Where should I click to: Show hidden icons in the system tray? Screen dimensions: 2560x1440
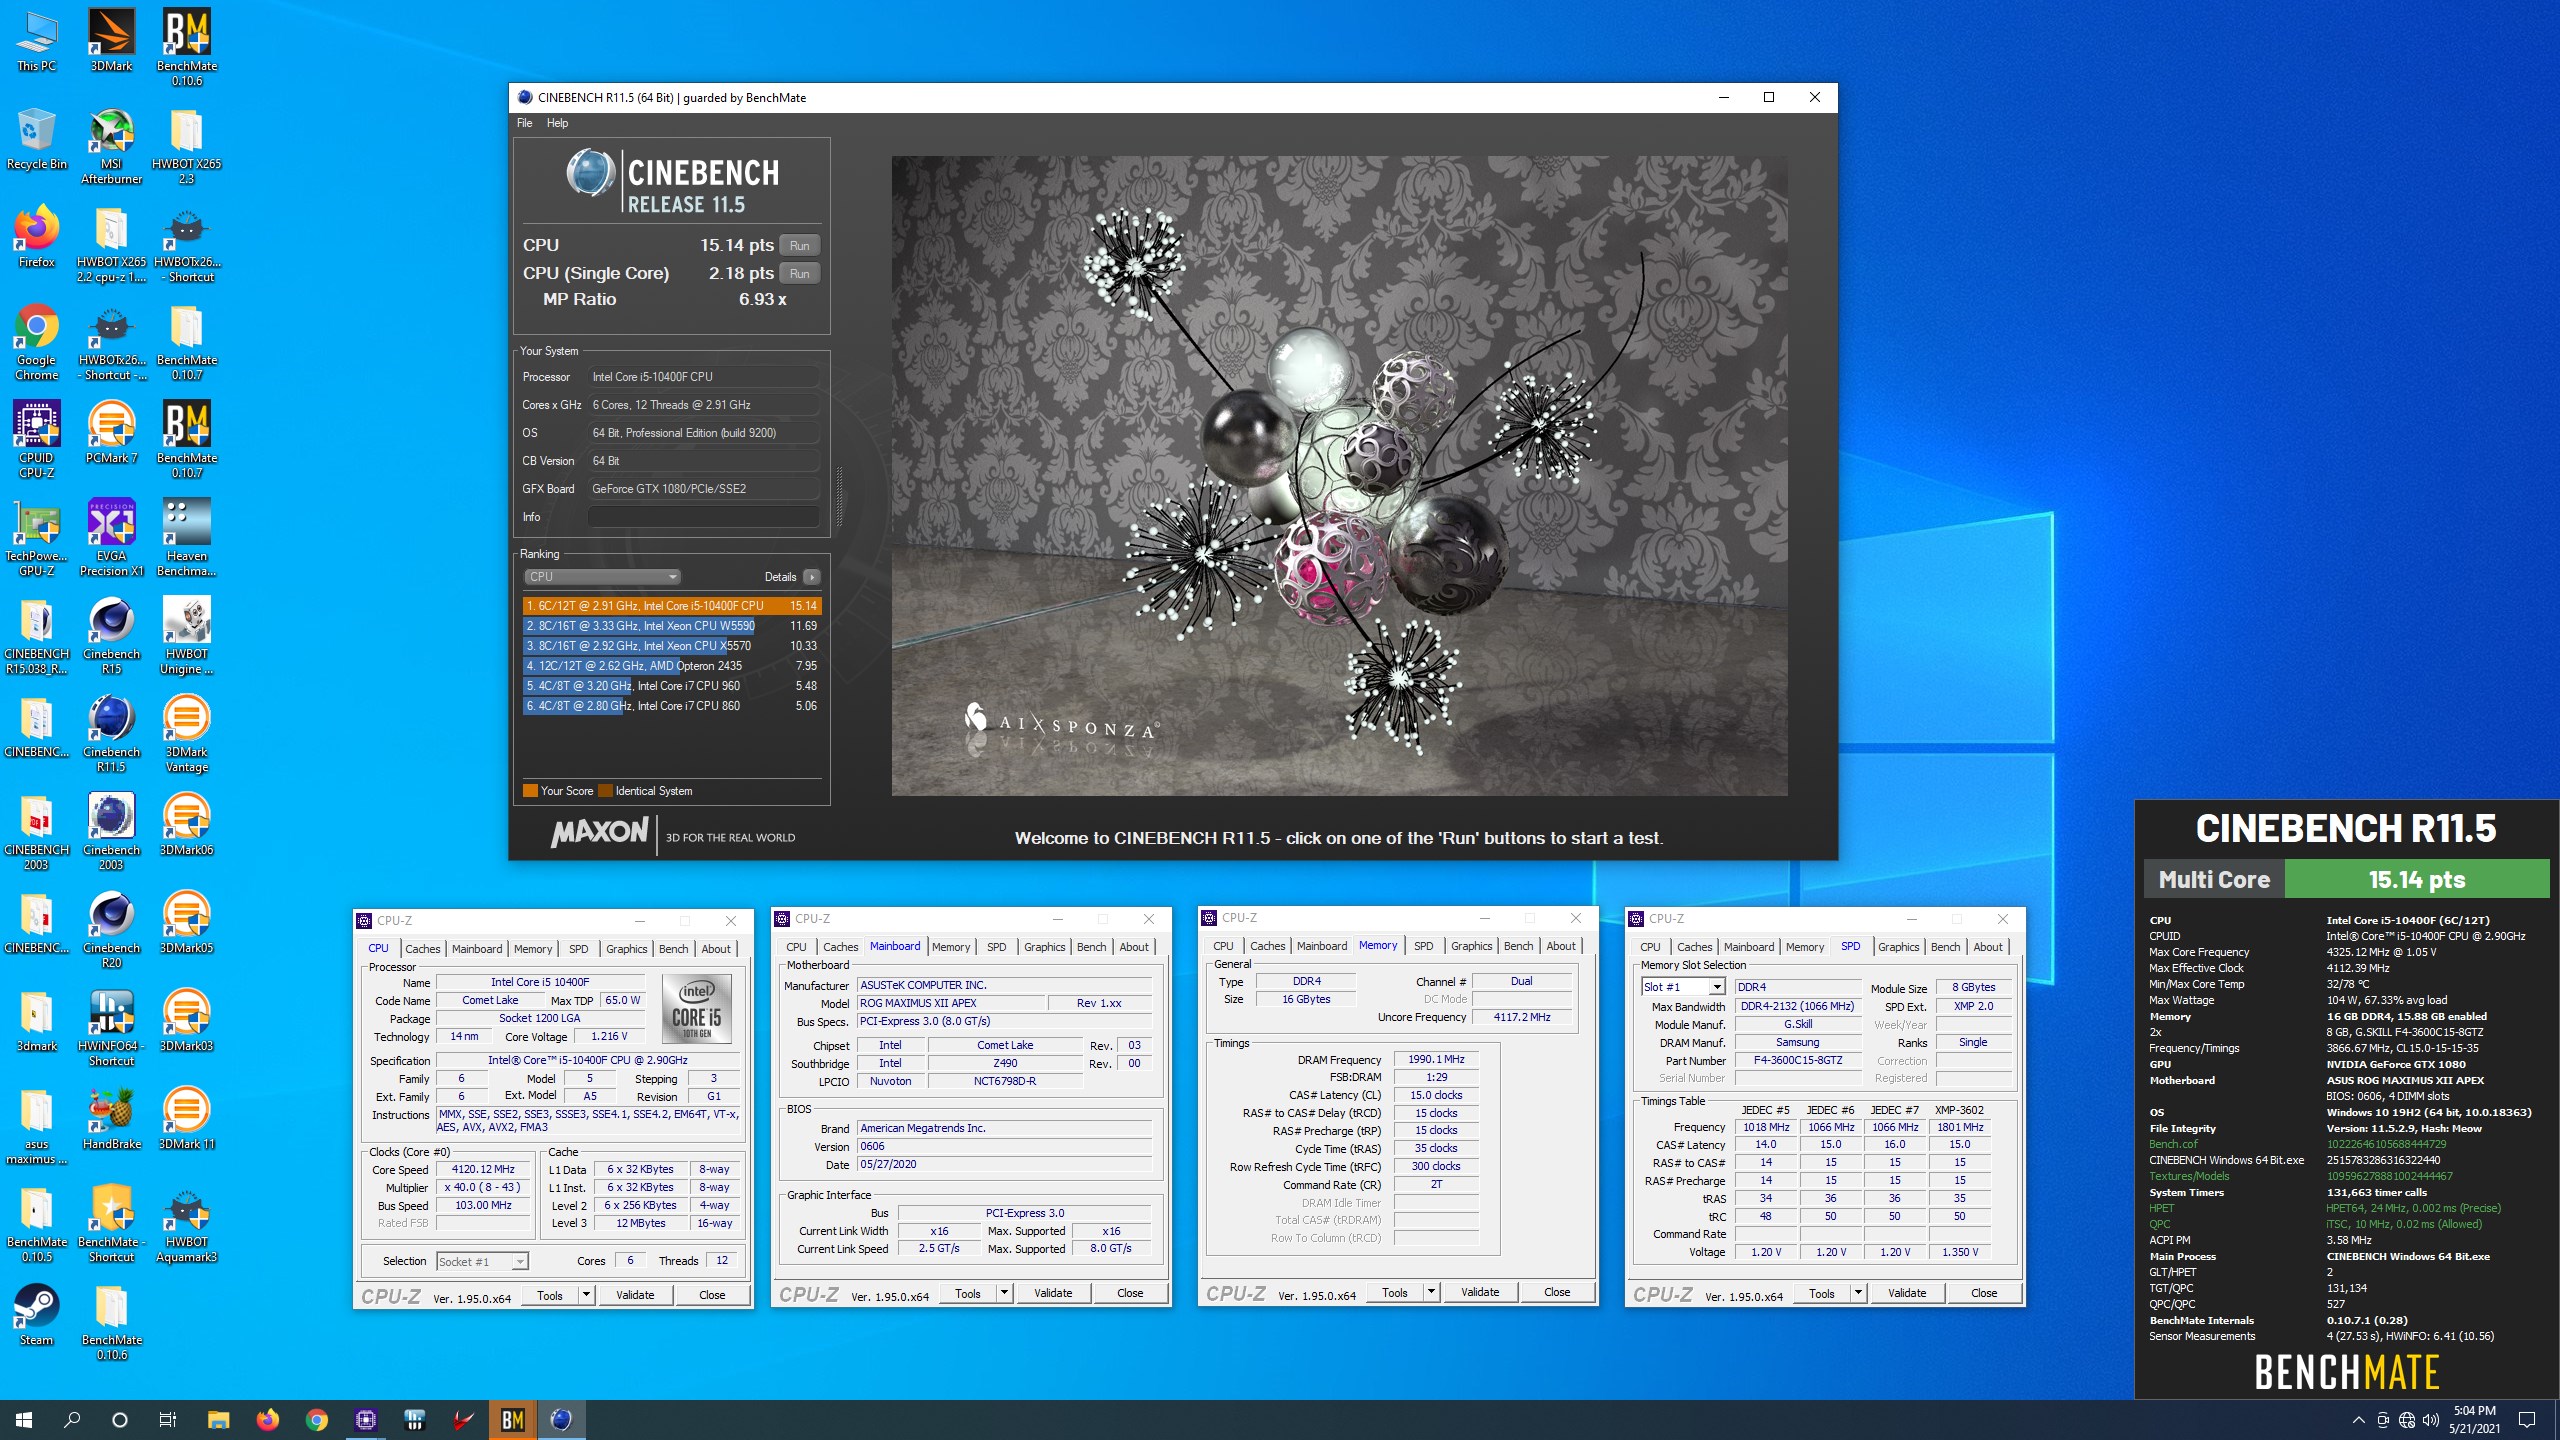pyautogui.click(x=2358, y=1419)
